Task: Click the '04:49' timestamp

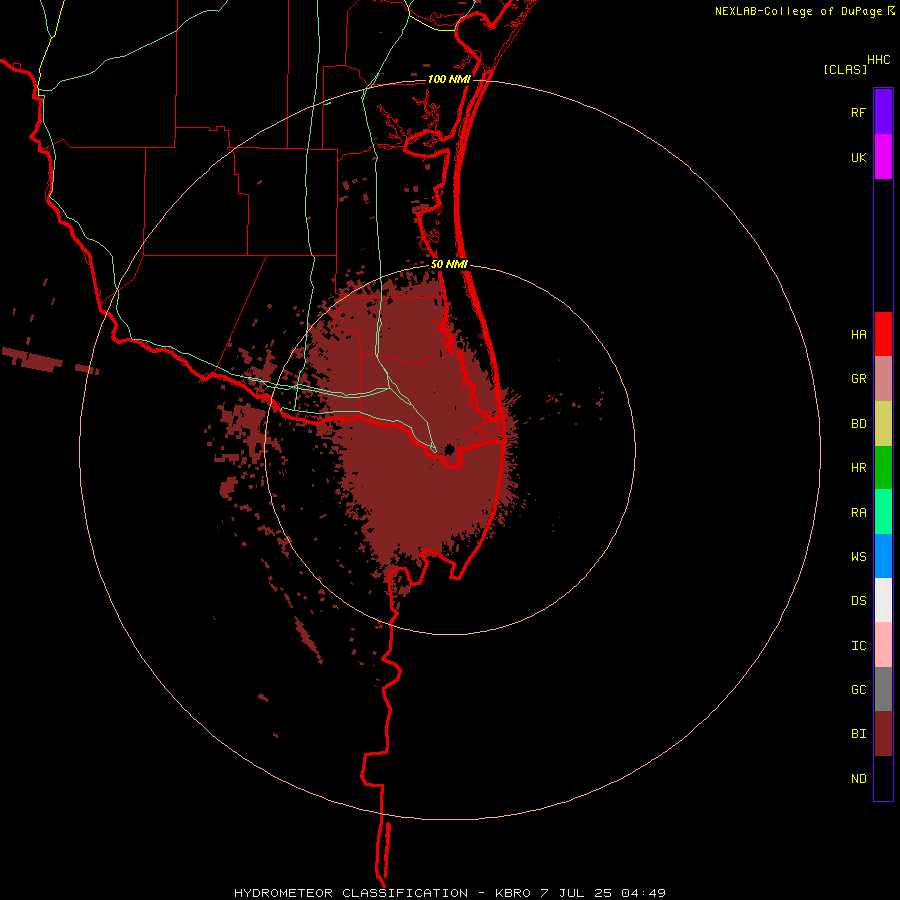Action: tap(645, 893)
